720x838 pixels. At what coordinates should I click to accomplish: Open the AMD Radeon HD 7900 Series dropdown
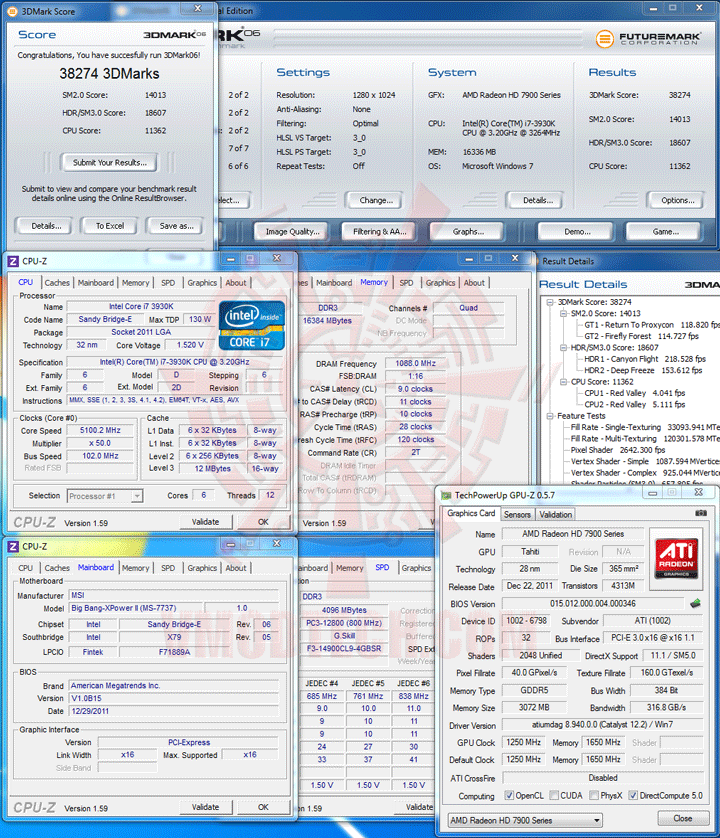[525, 820]
